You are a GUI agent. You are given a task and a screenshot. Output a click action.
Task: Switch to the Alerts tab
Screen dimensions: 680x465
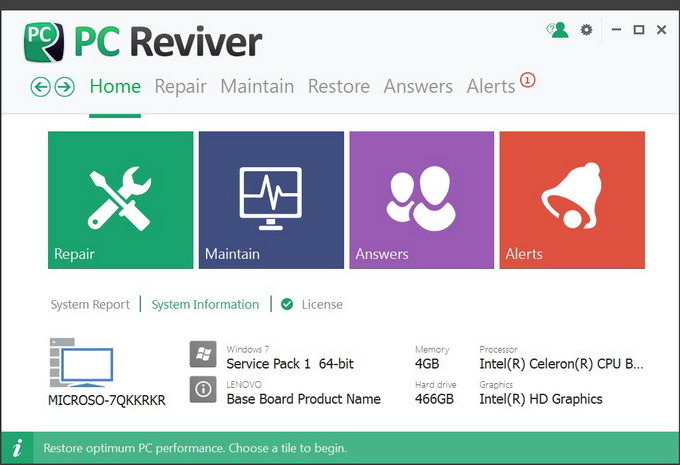[491, 86]
